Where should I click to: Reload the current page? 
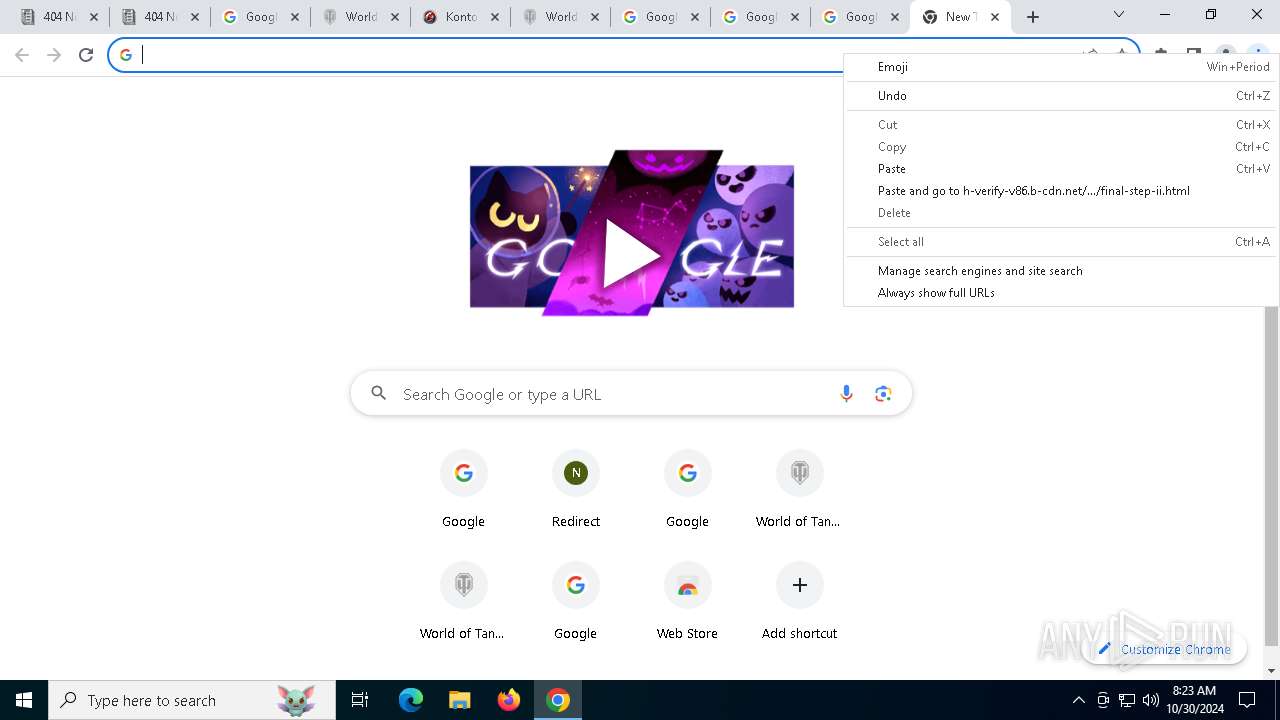pyautogui.click(x=86, y=55)
